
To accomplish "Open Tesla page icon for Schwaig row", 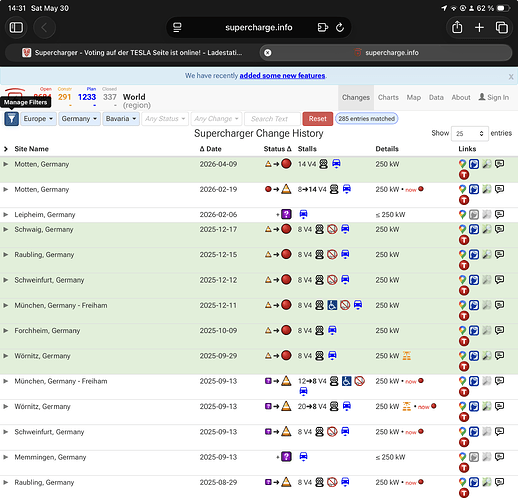I will pos(464,240).
